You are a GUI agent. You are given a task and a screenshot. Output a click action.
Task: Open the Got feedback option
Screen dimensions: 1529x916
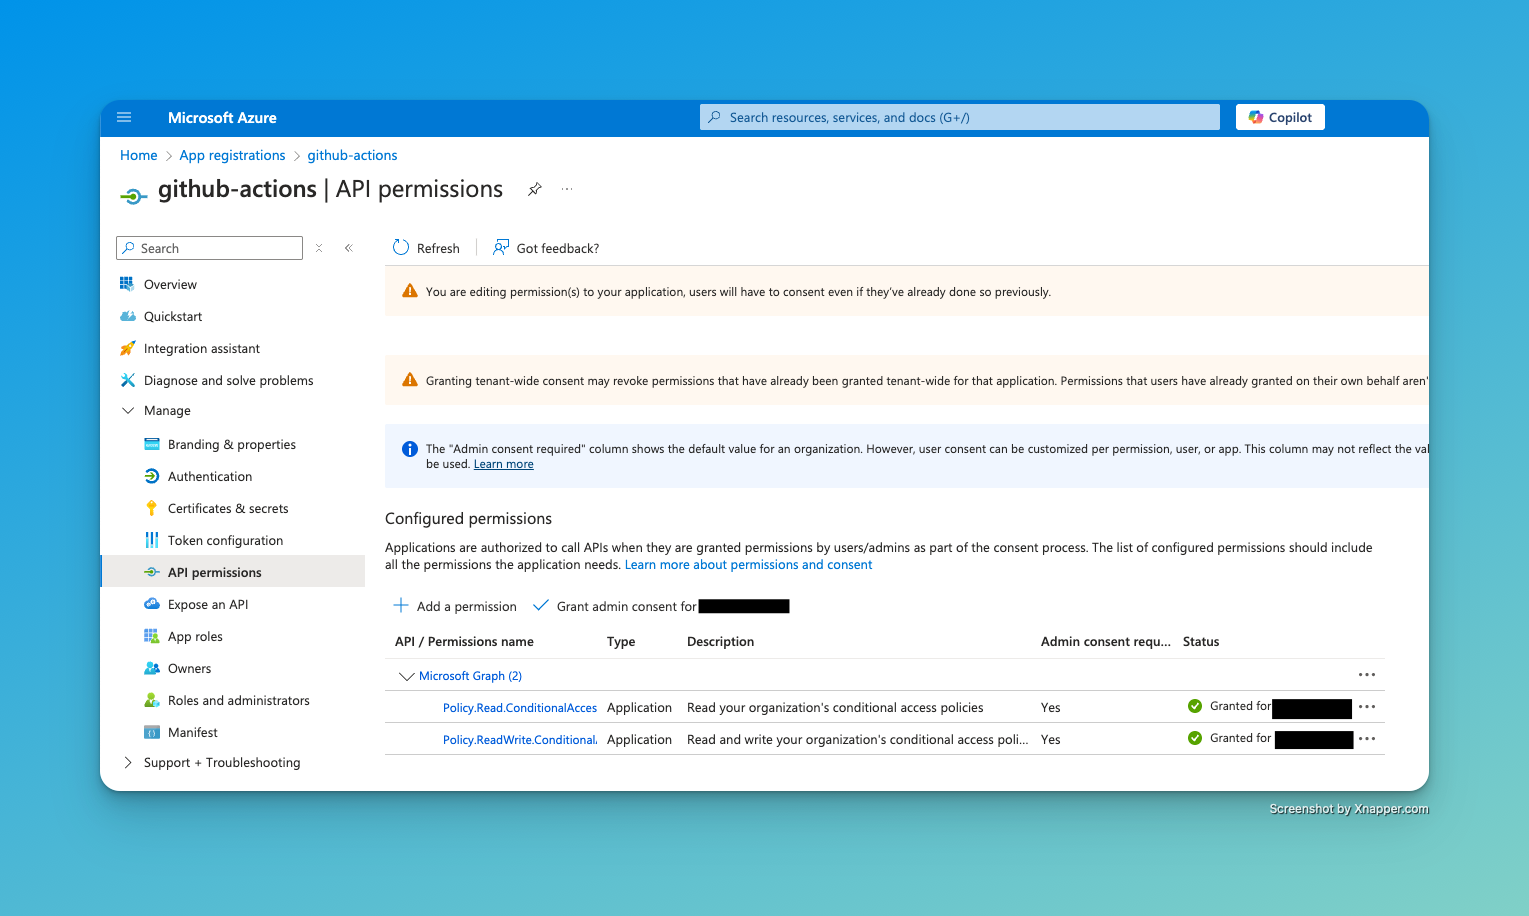tap(545, 247)
